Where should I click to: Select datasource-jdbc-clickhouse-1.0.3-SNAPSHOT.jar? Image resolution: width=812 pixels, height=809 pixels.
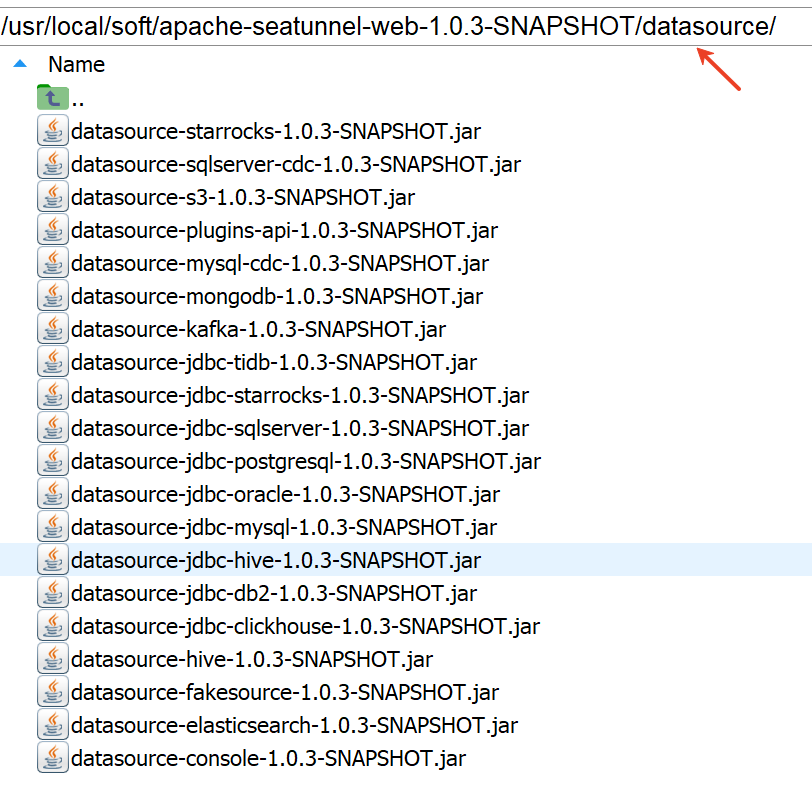[x=306, y=627]
